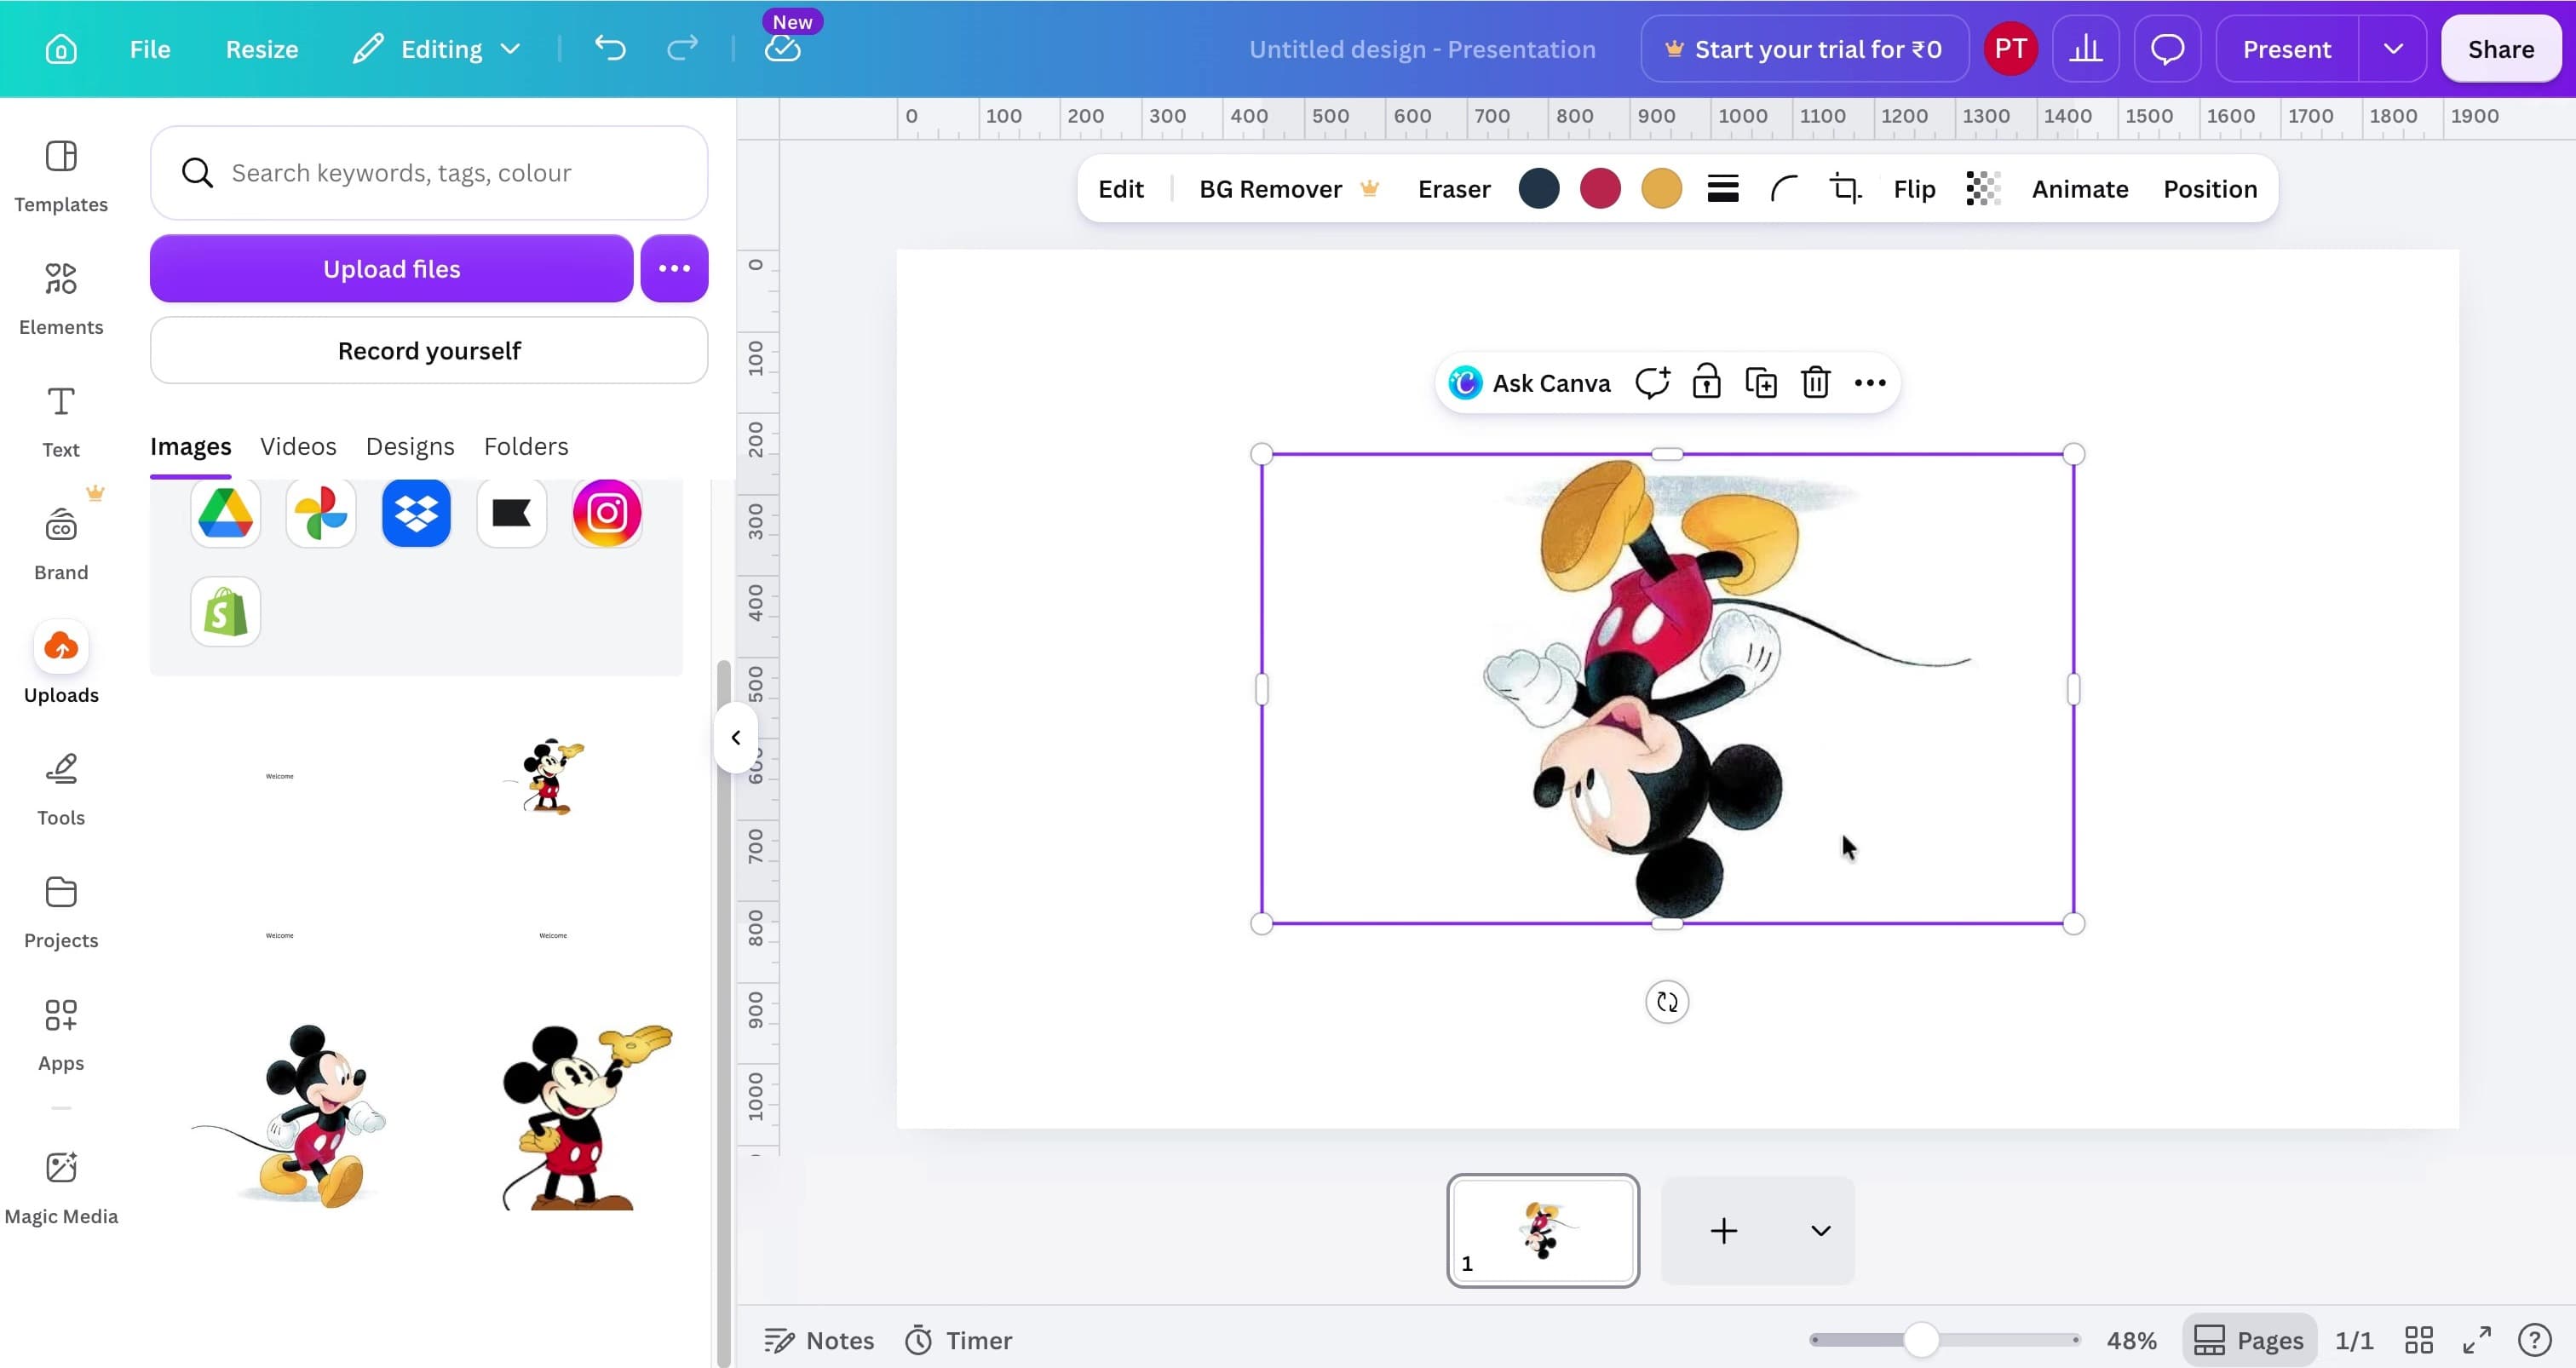Select page 1 thumbnail
This screenshot has height=1368, width=2576.
point(1543,1230)
